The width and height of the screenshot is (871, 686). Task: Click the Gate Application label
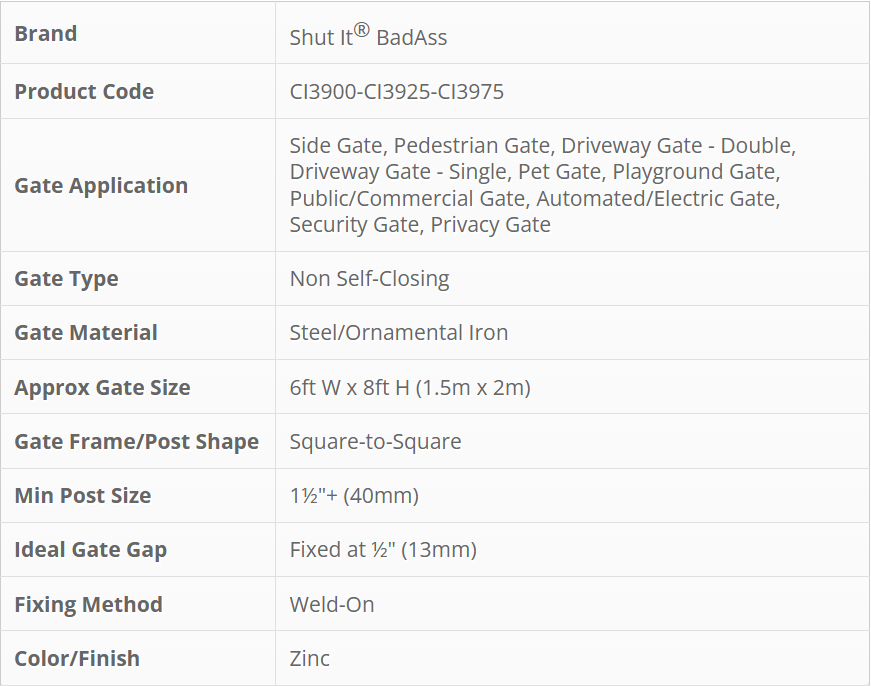point(101,186)
